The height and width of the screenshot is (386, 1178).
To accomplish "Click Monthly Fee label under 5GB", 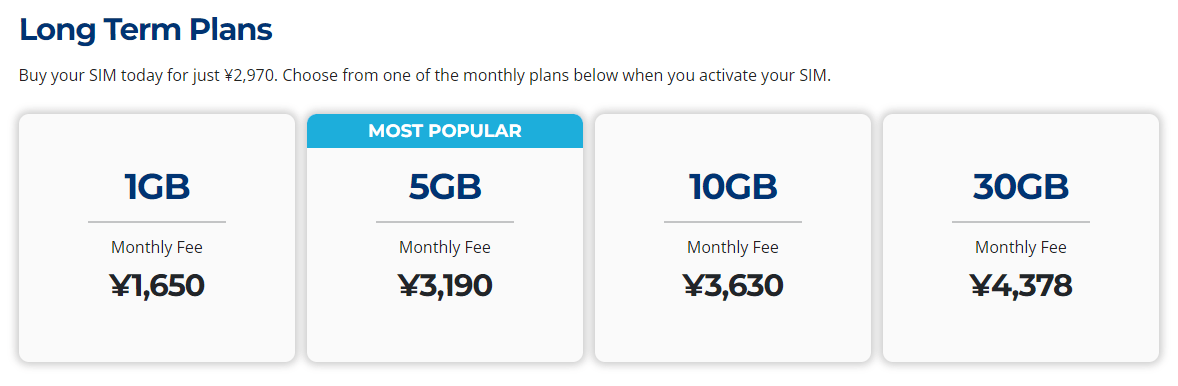I will (x=445, y=247).
